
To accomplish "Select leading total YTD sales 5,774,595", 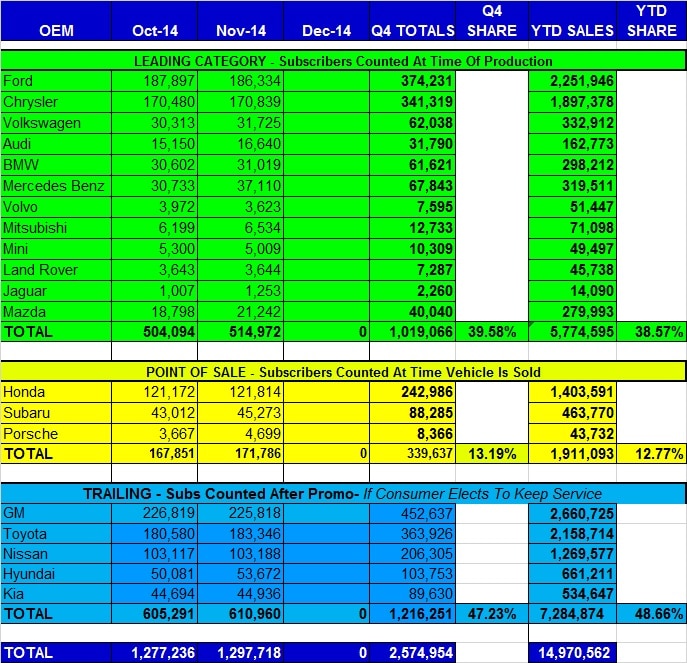I will tap(573, 332).
